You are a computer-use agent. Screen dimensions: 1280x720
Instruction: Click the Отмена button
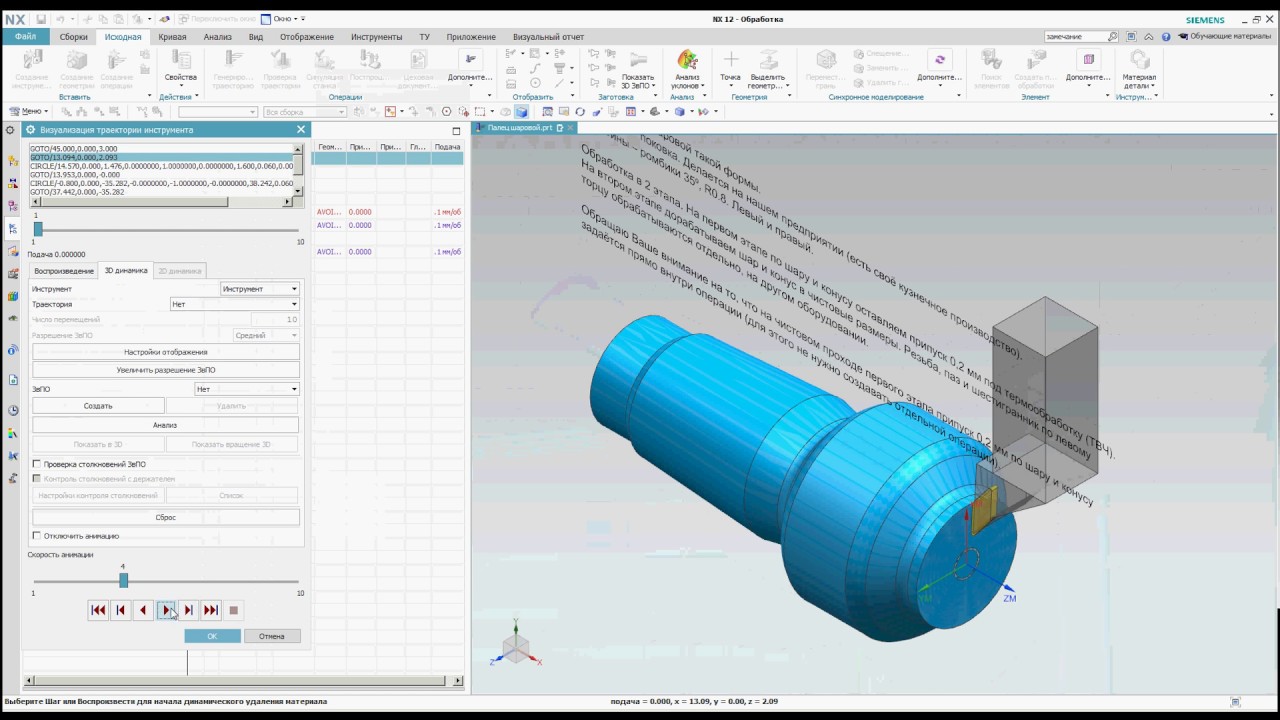pos(272,636)
